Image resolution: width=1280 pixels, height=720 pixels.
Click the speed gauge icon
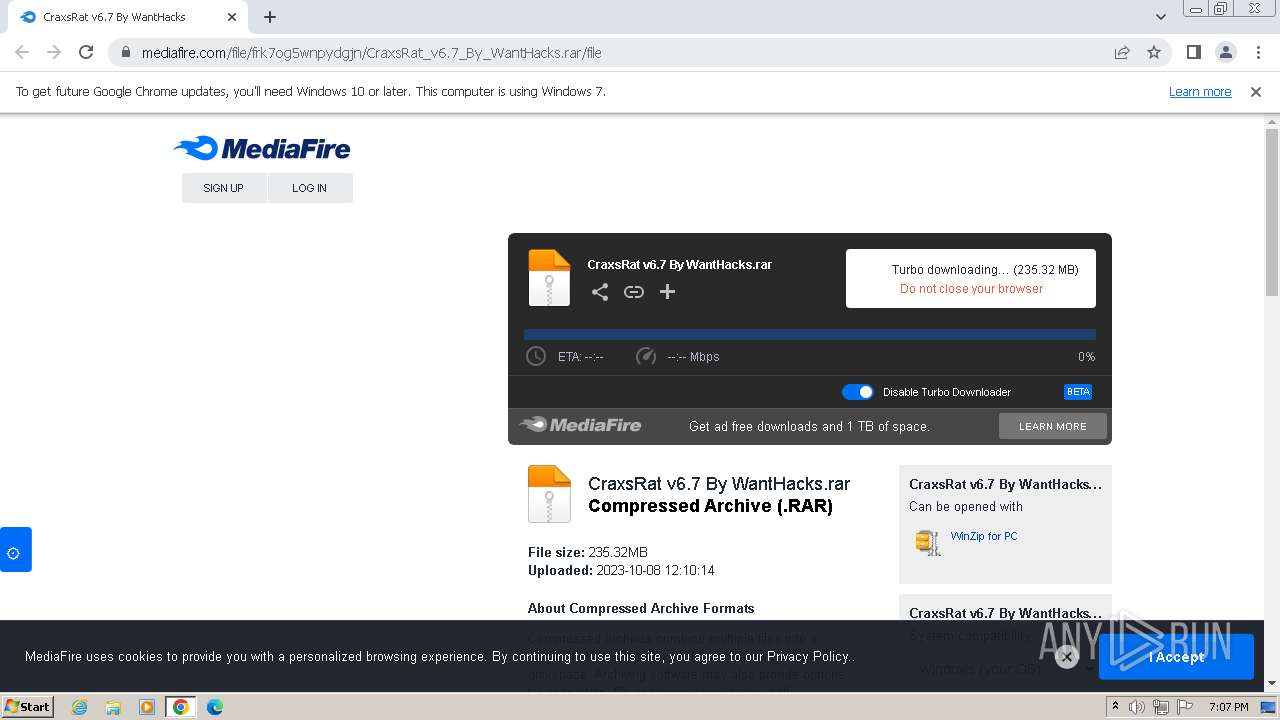(x=646, y=356)
